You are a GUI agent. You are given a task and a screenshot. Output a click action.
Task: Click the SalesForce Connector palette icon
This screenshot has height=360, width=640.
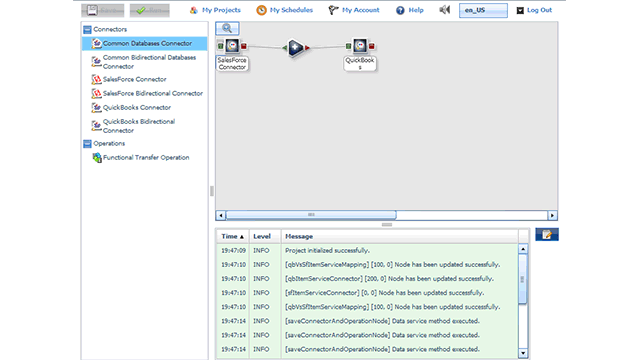point(96,79)
